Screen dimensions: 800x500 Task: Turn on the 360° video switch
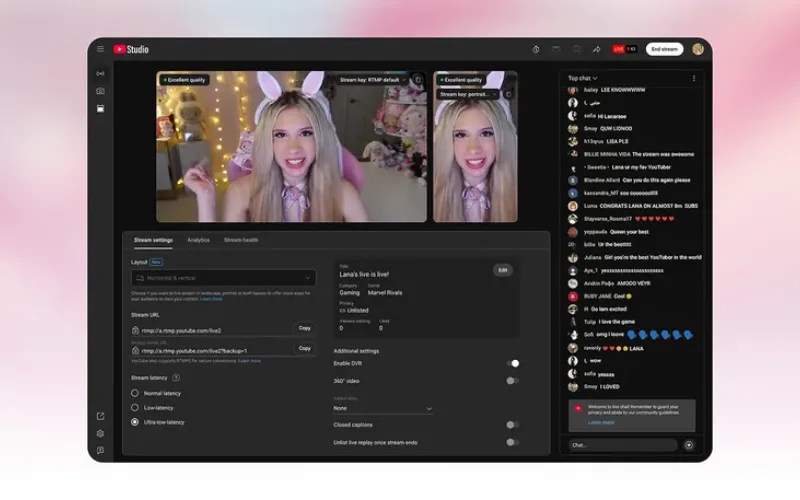[x=512, y=380]
